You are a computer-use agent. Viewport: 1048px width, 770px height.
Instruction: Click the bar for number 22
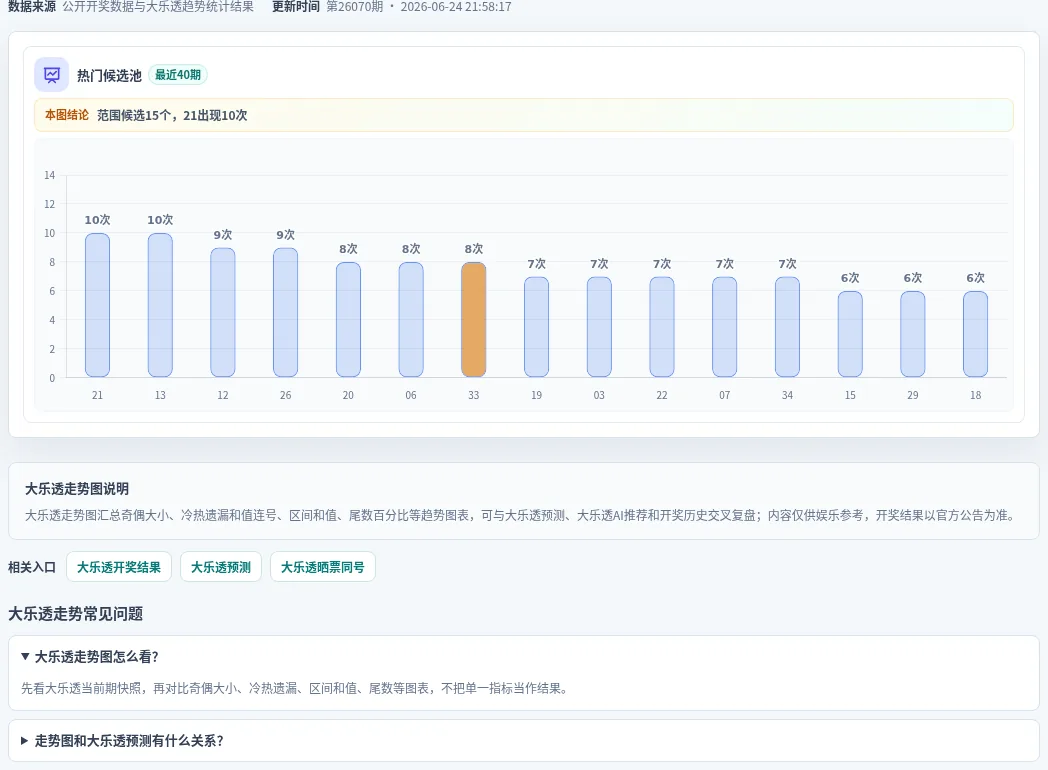(662, 327)
